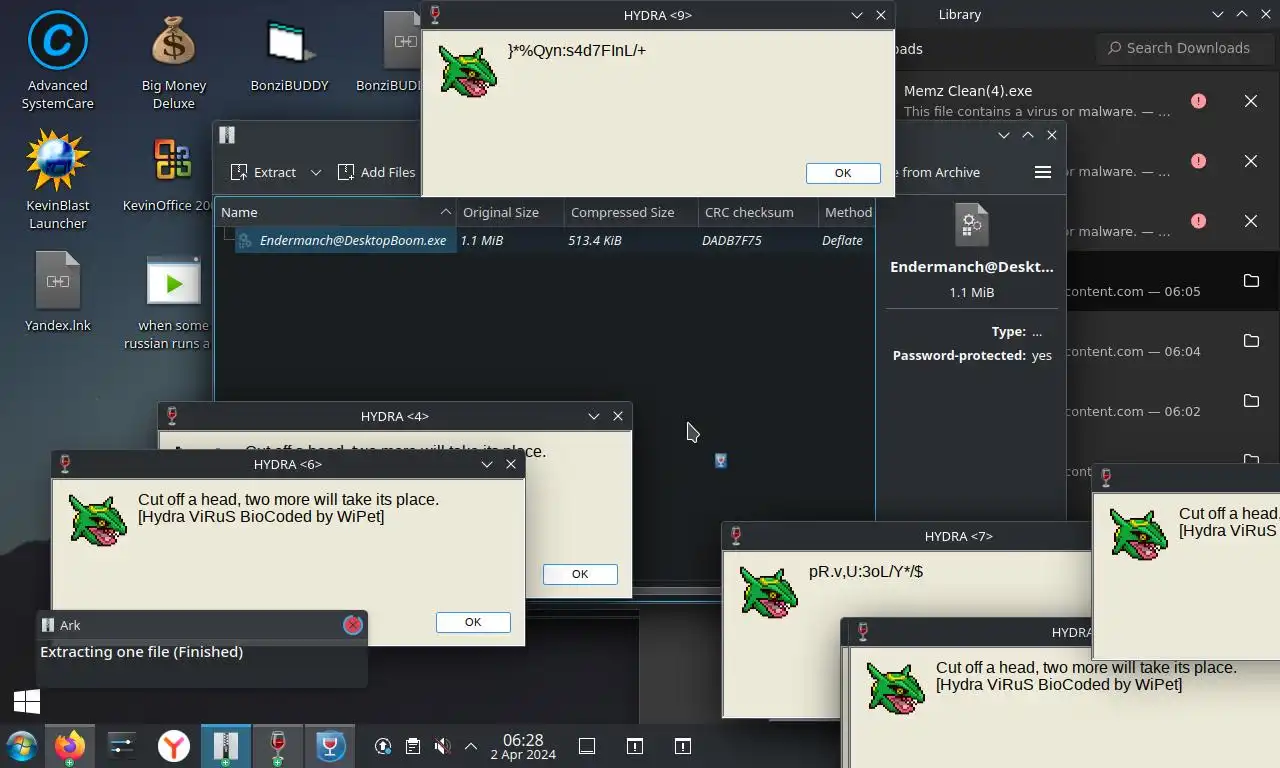The image size is (1280, 768).
Task: Open folder for the 06:04 download
Action: pyautogui.click(x=1251, y=341)
